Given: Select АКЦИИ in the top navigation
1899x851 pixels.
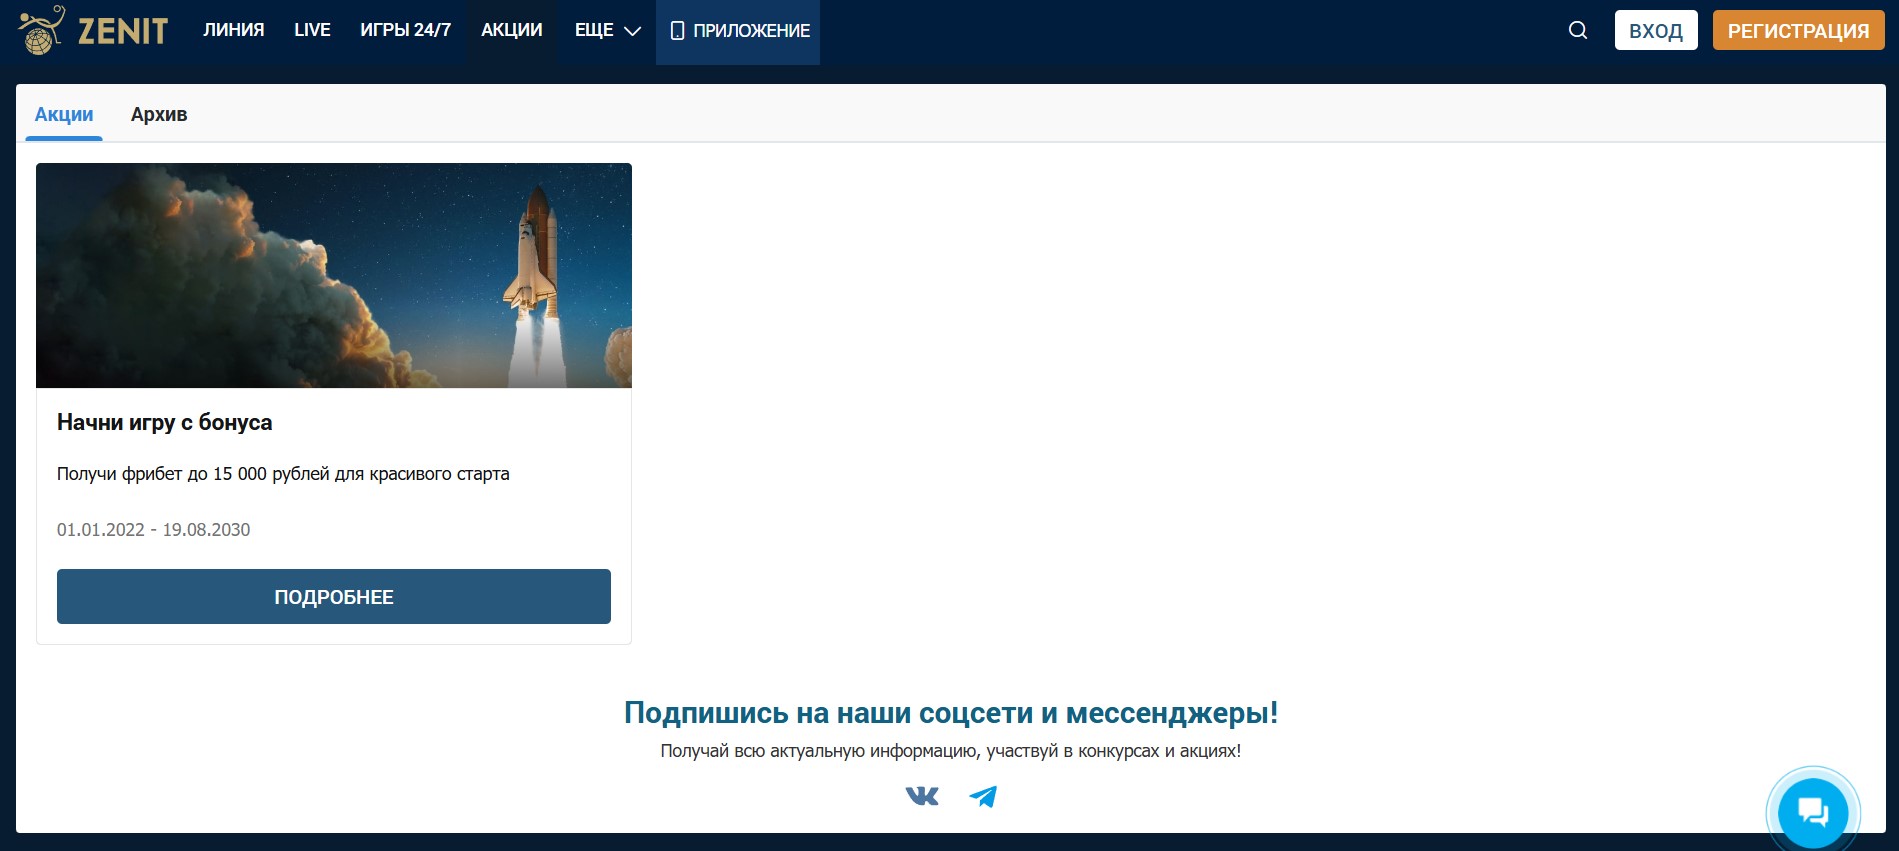Looking at the screenshot, I should pyautogui.click(x=511, y=30).
